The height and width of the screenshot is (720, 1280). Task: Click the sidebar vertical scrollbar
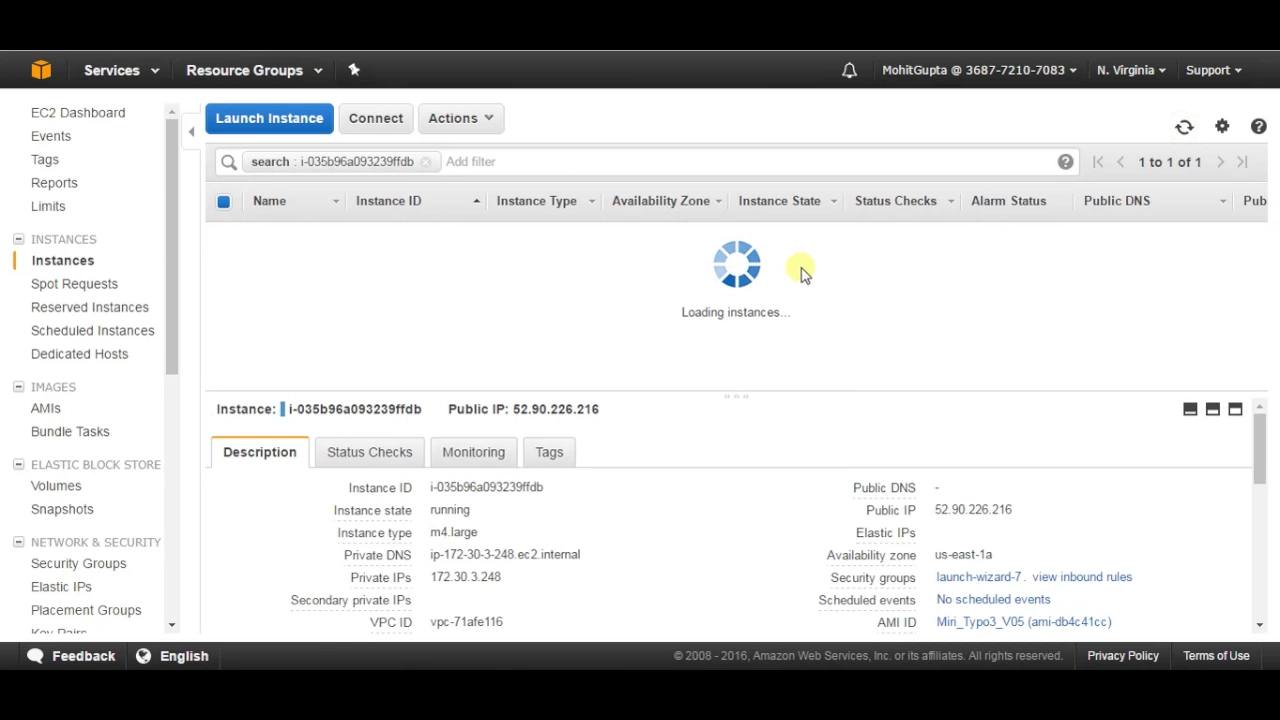coord(172,245)
